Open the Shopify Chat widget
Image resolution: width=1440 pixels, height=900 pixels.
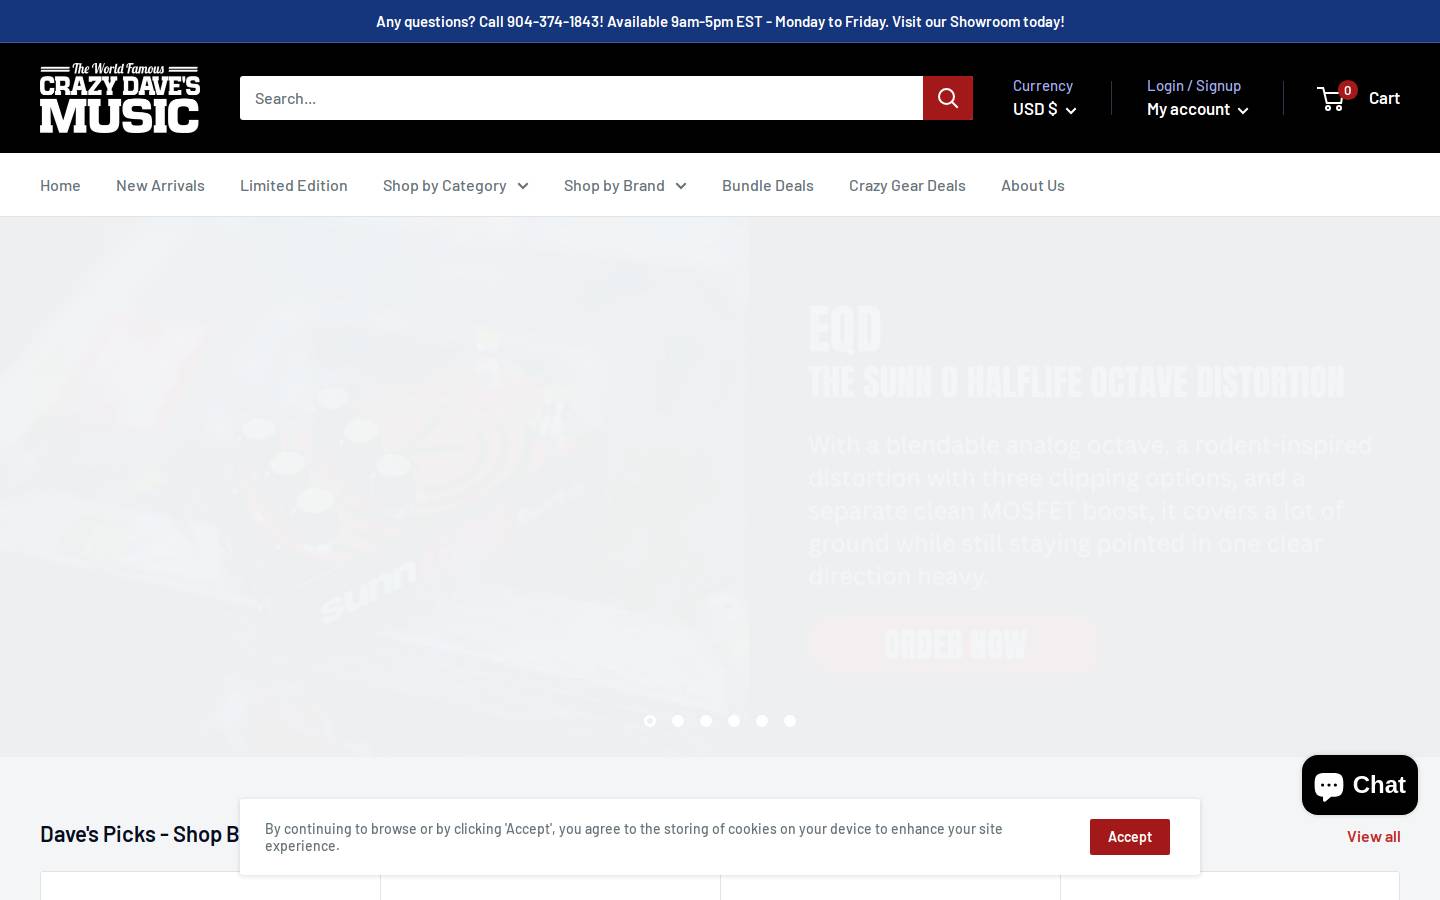click(1359, 785)
